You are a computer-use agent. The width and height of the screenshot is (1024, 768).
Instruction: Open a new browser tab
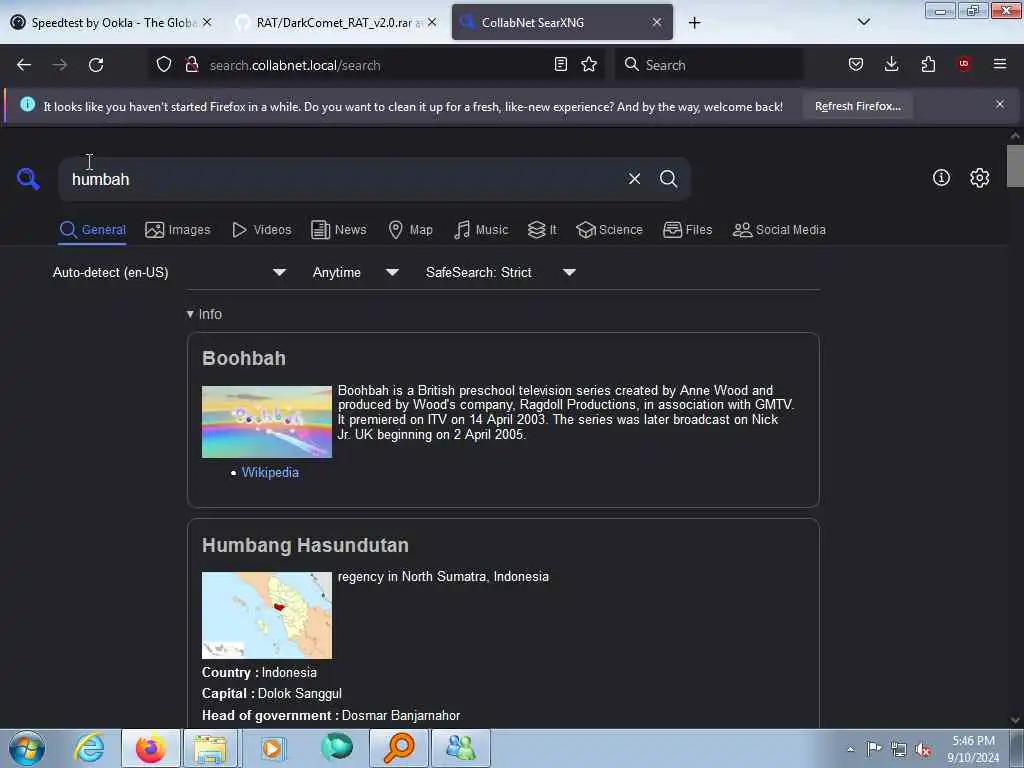tap(694, 23)
